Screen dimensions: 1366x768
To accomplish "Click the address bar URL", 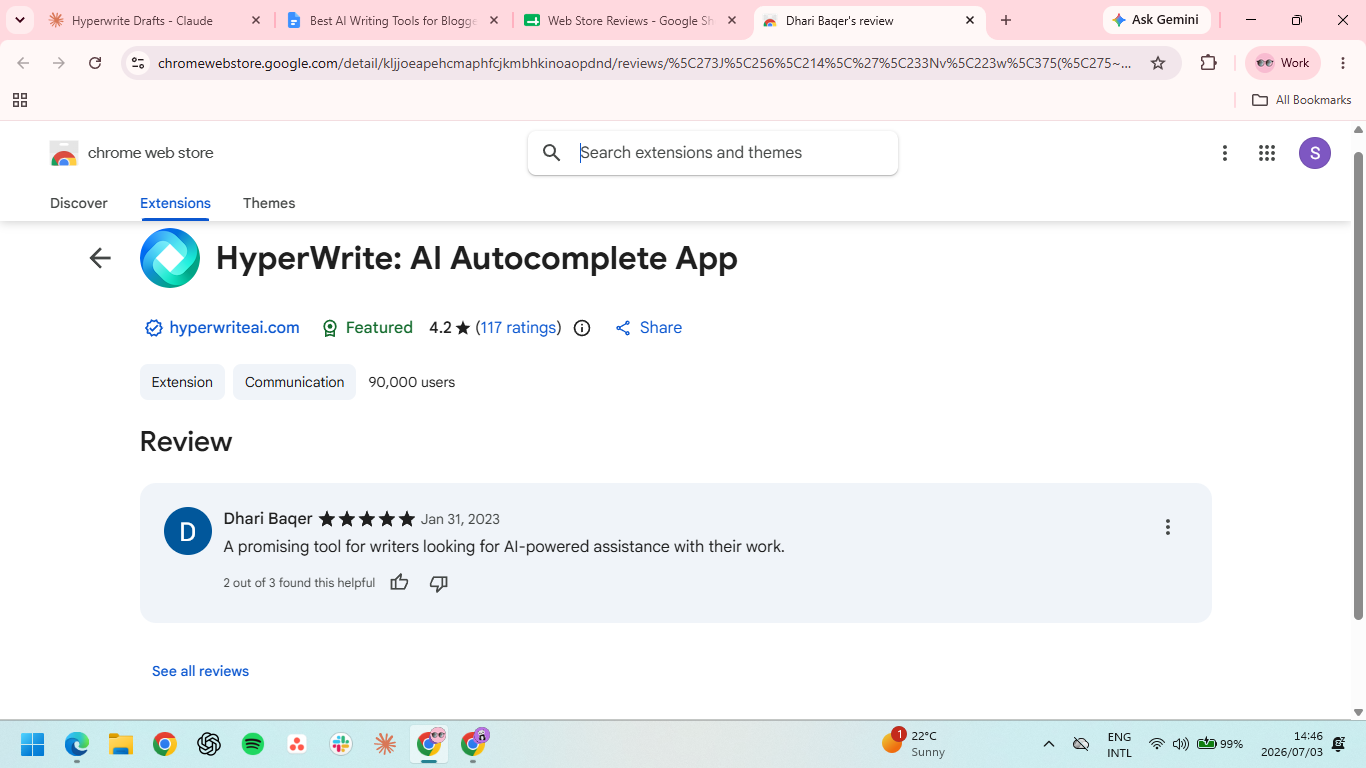I will pos(645,63).
